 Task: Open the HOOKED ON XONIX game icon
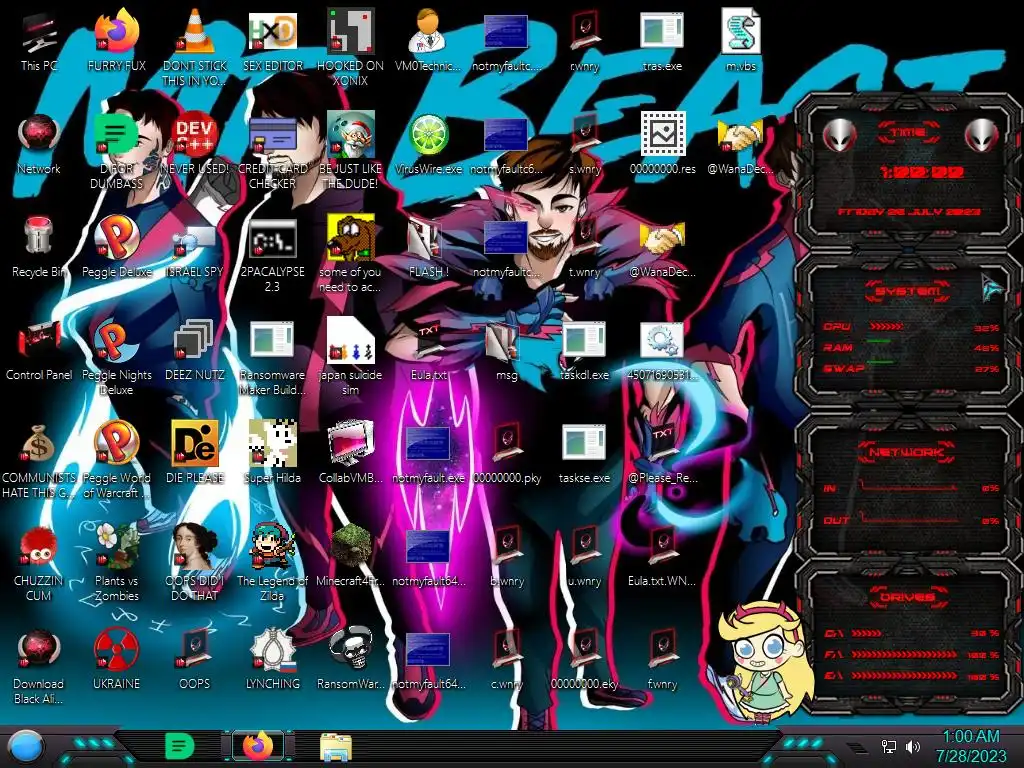pyautogui.click(x=350, y=47)
